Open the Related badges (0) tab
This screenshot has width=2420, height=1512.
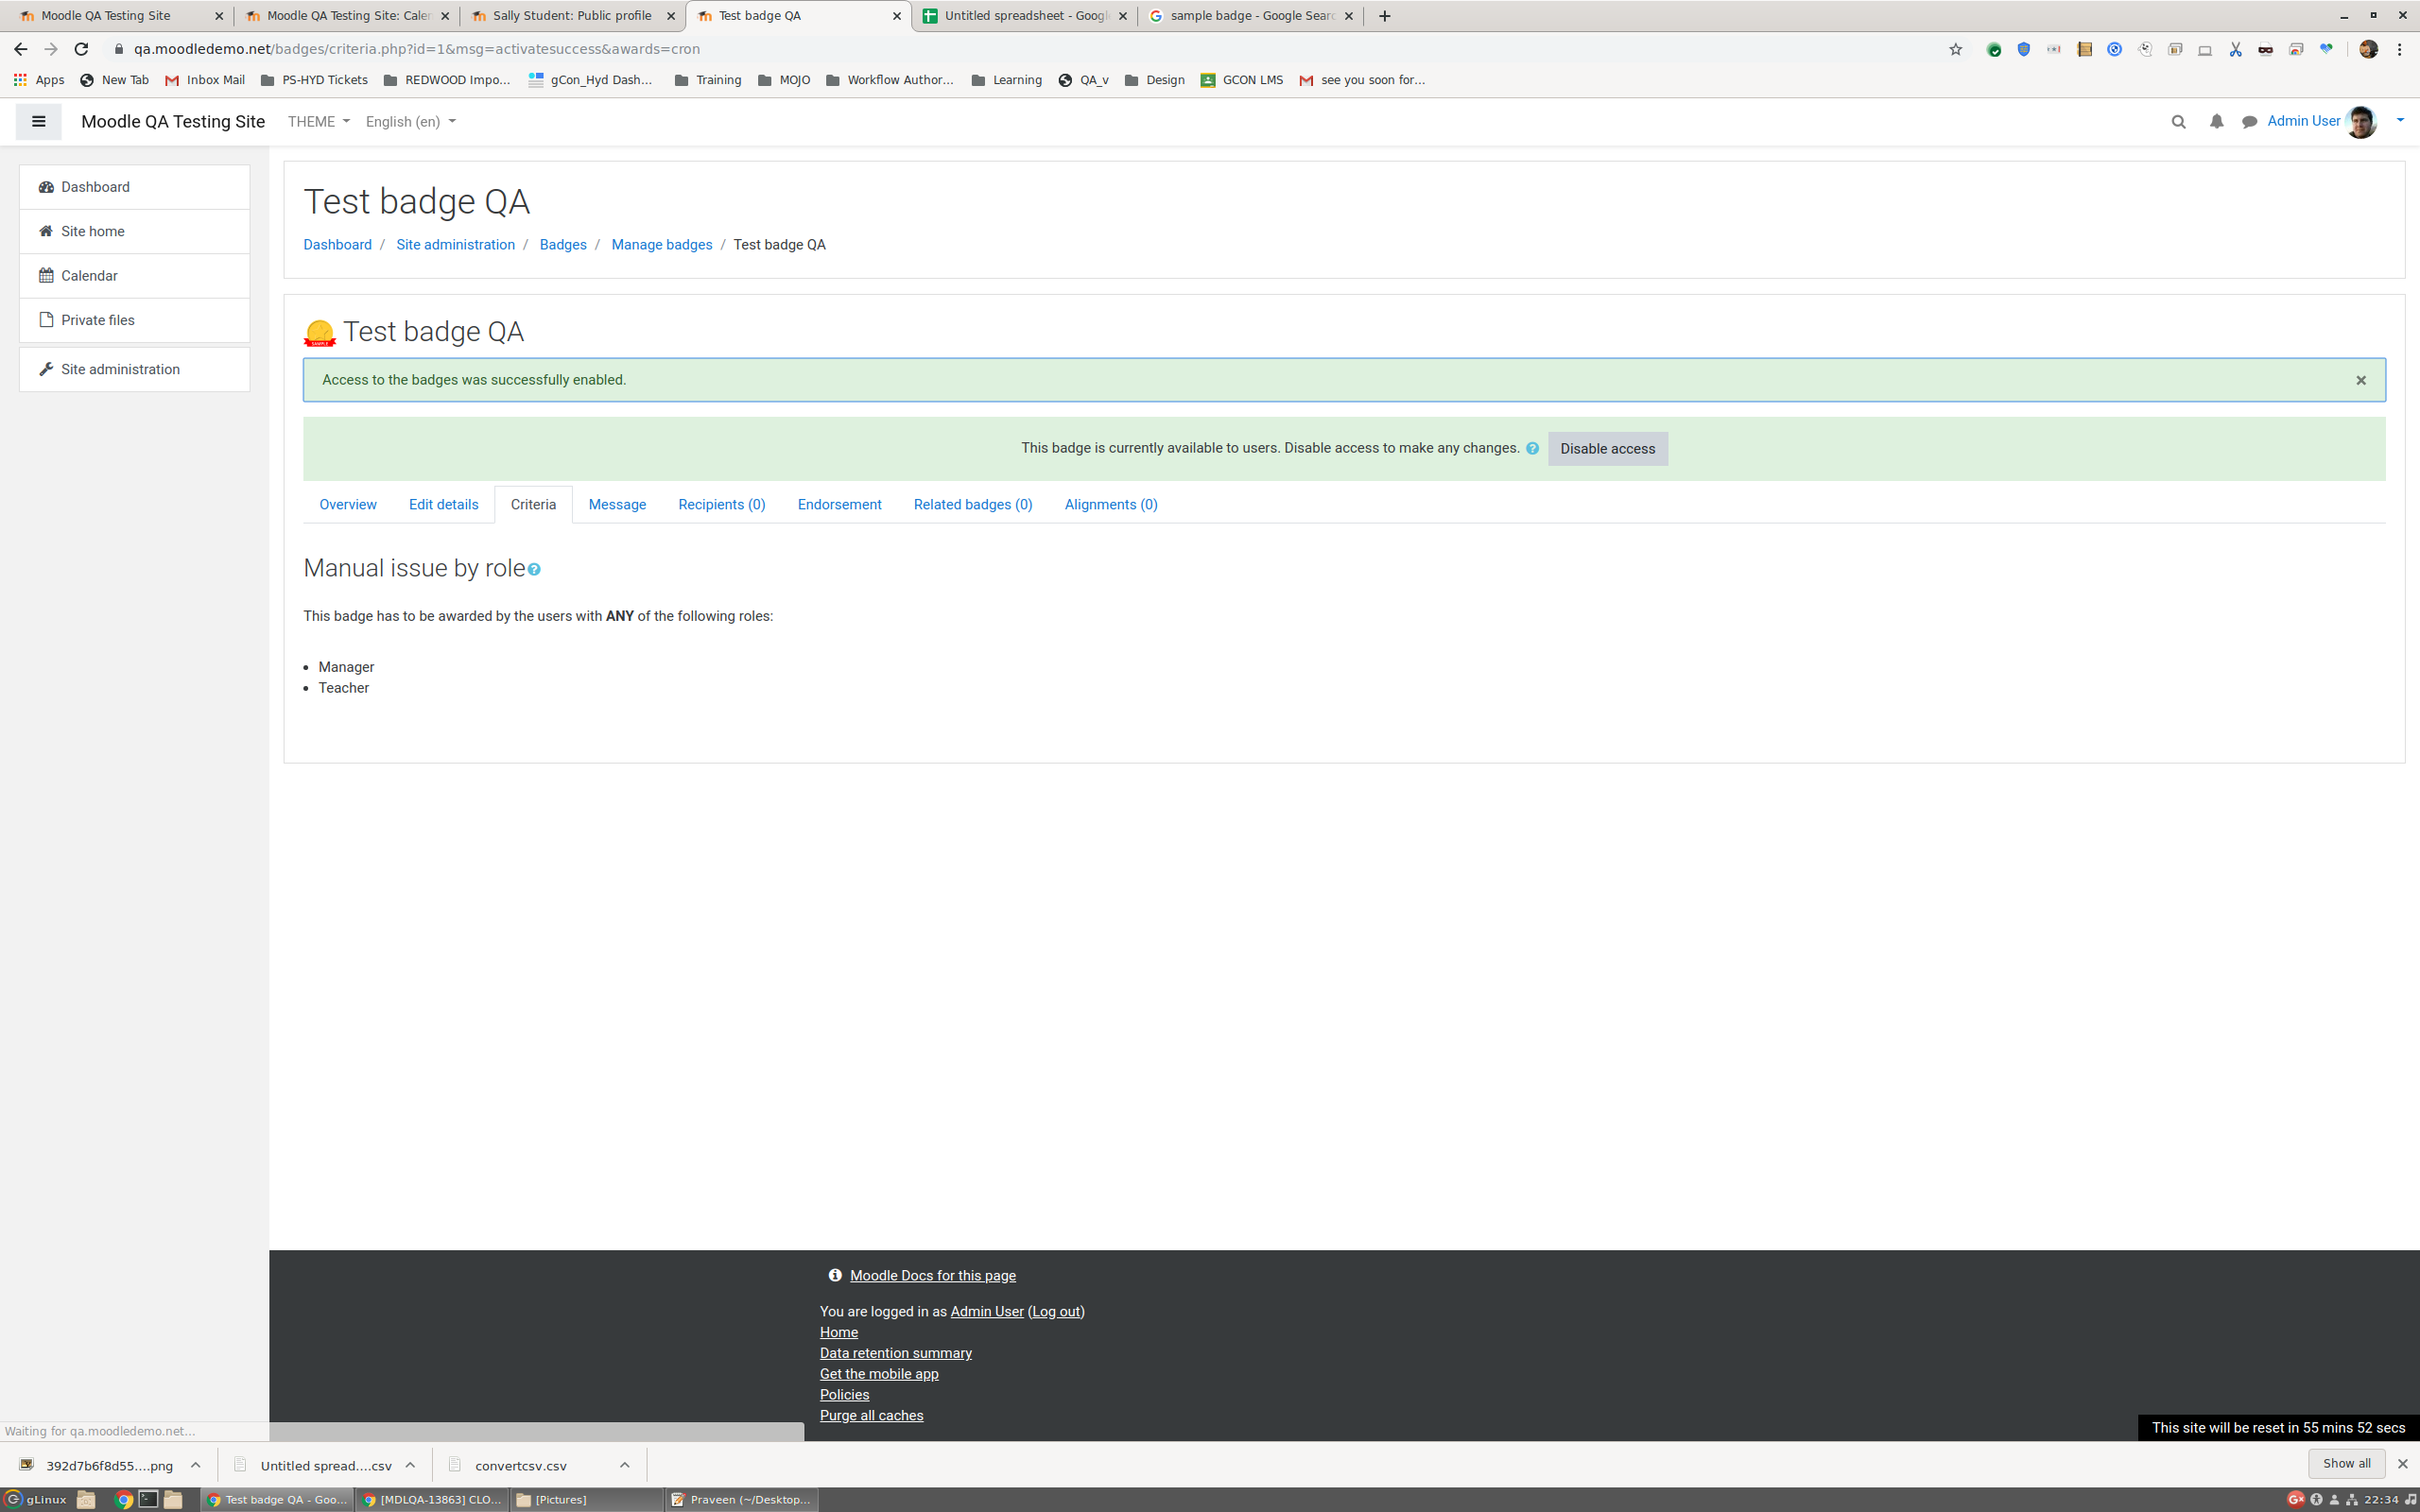(972, 504)
